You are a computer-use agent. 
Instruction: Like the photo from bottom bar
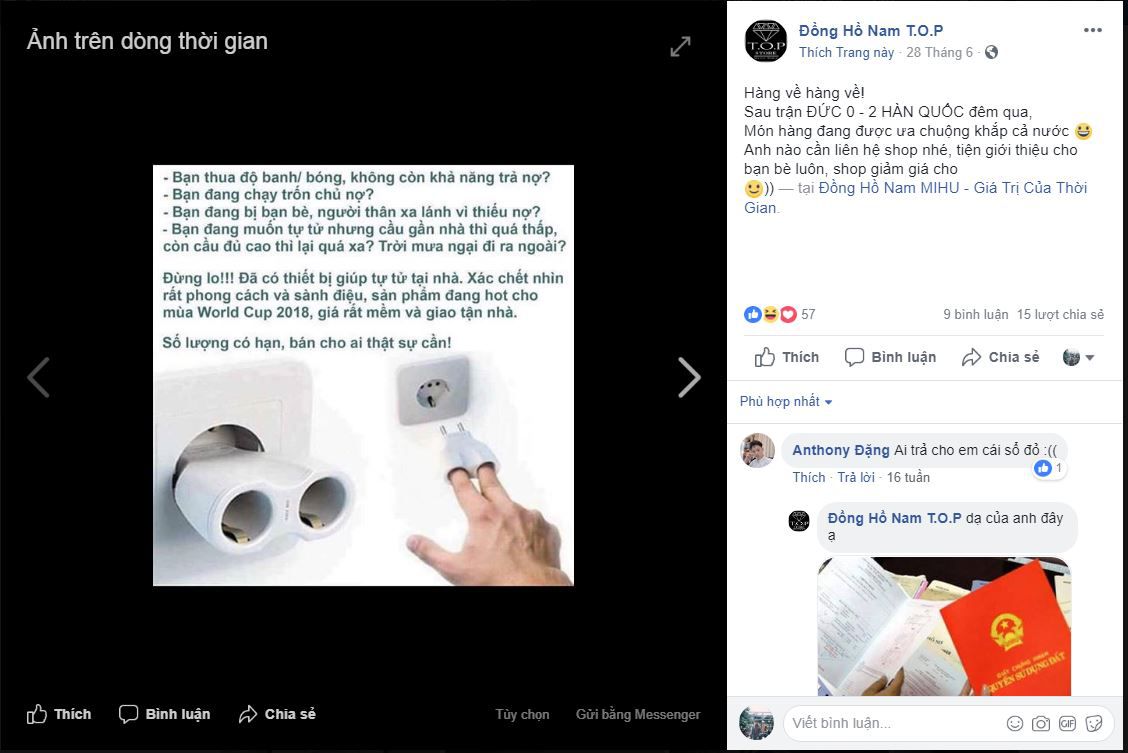click(x=59, y=714)
